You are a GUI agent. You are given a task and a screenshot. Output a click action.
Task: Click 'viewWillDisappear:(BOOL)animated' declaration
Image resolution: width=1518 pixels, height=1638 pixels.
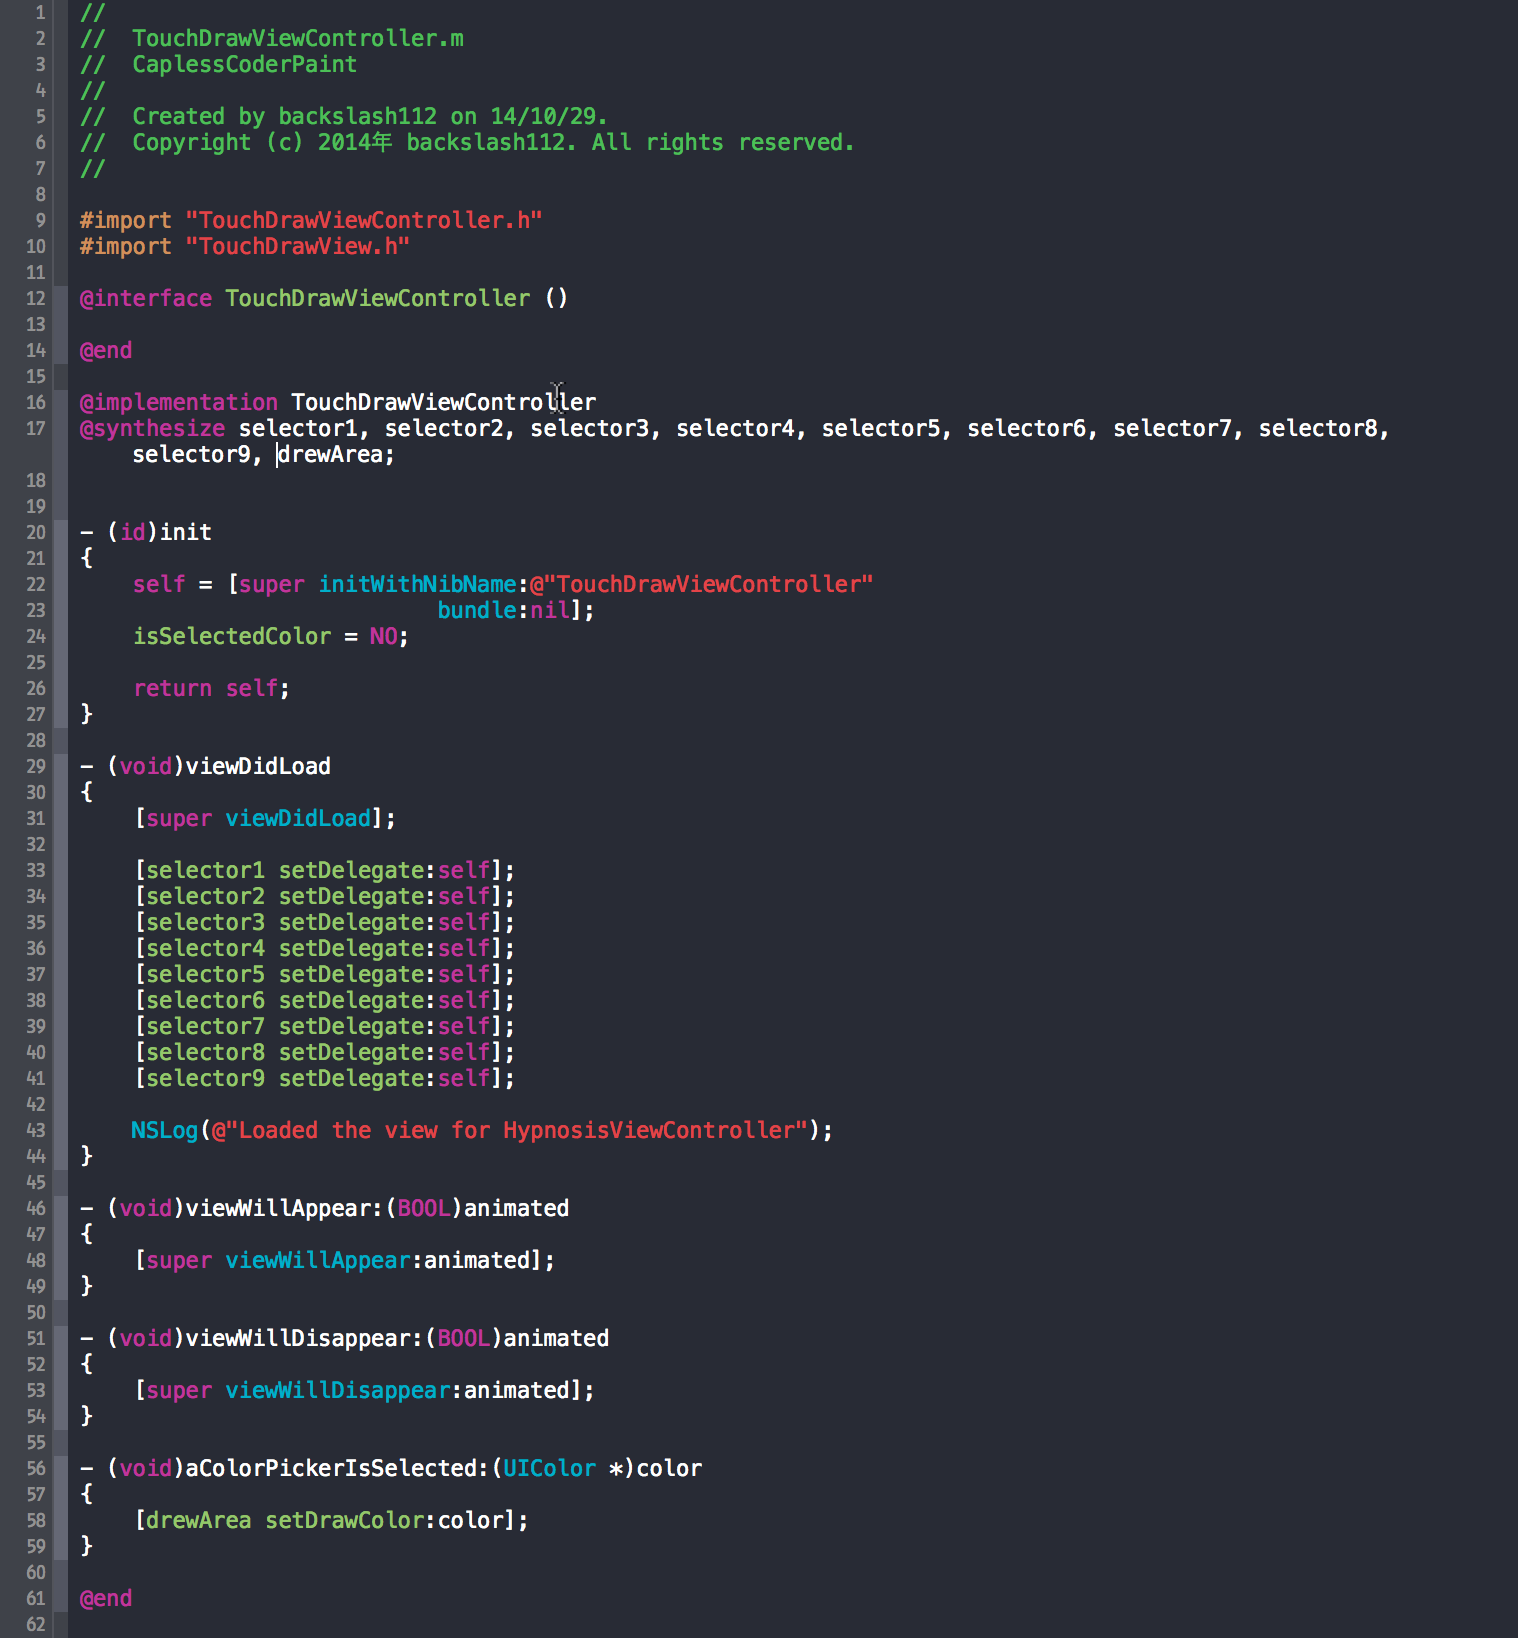pyautogui.click(x=344, y=1338)
